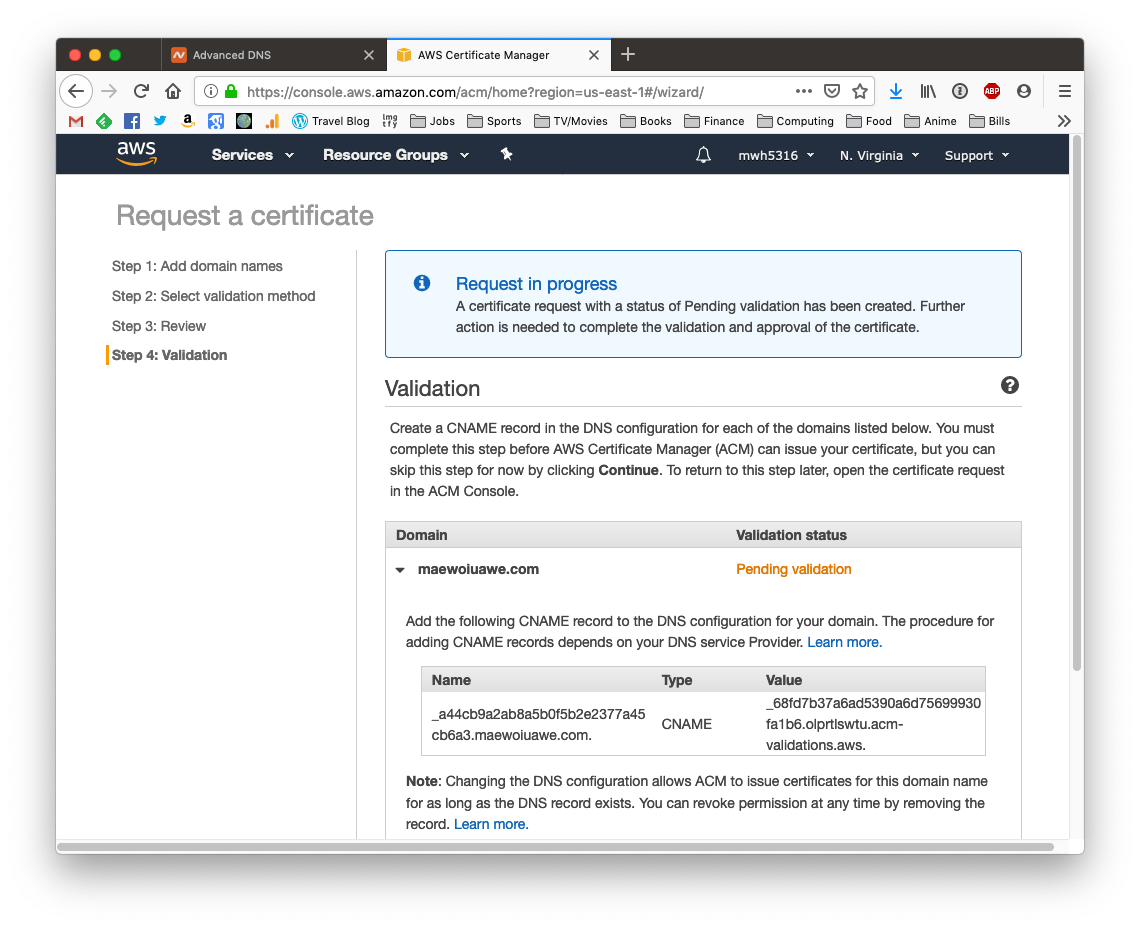Collapse the maewoiuawe.com domain row

point(400,570)
